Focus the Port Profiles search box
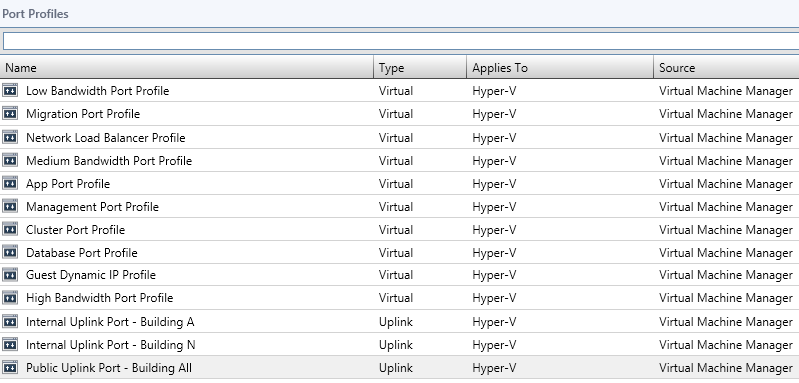 [401, 41]
